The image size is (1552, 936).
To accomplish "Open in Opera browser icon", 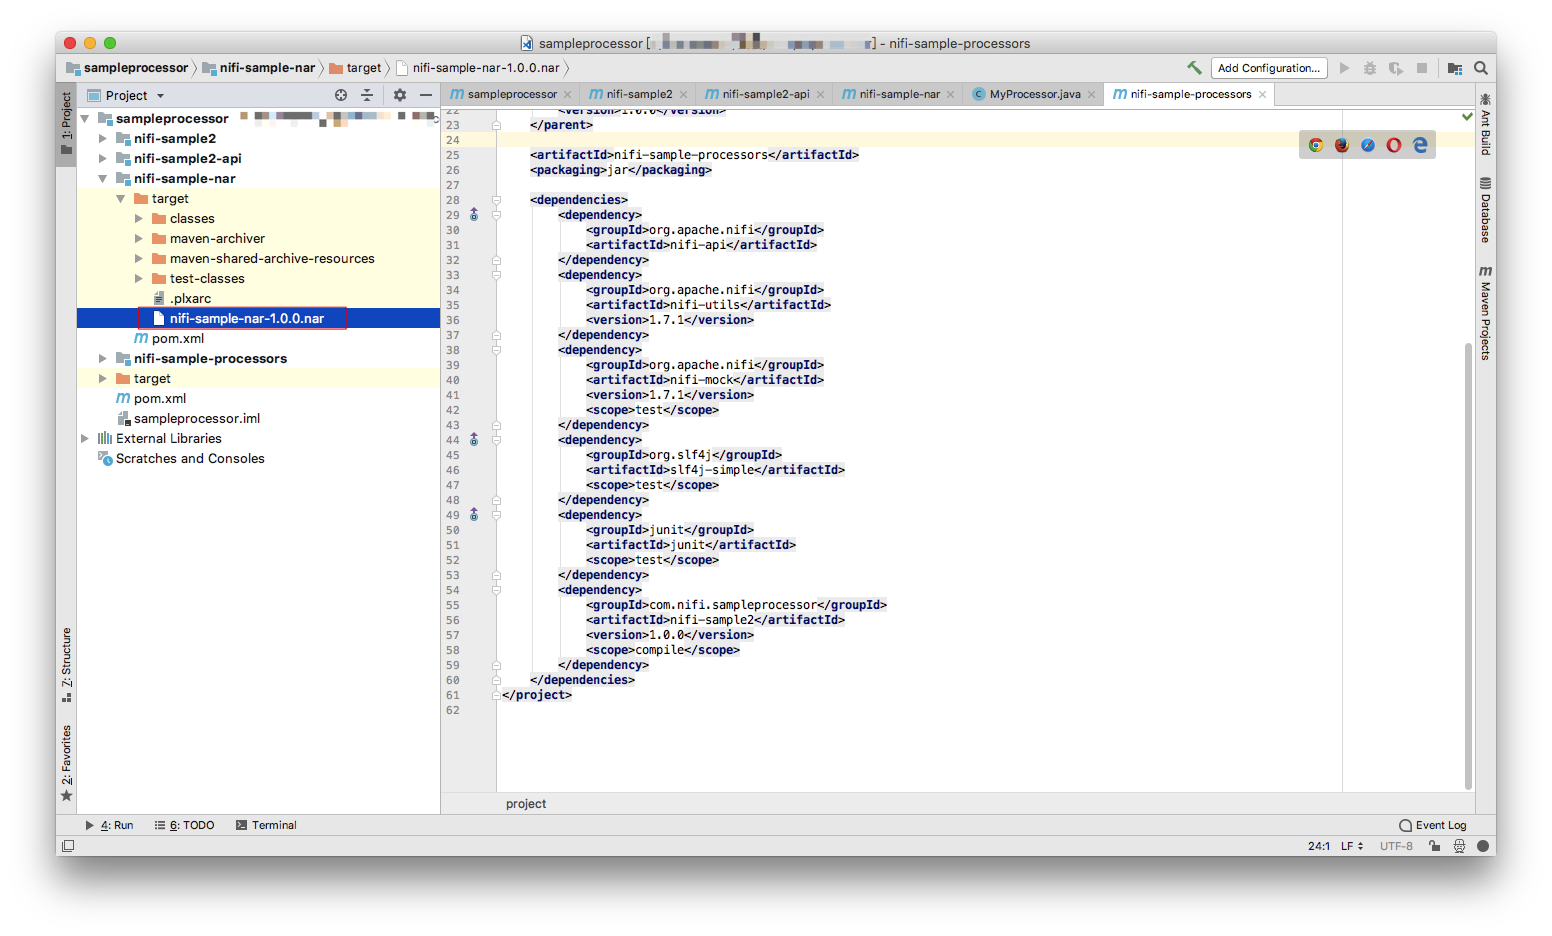I will pos(1394,145).
